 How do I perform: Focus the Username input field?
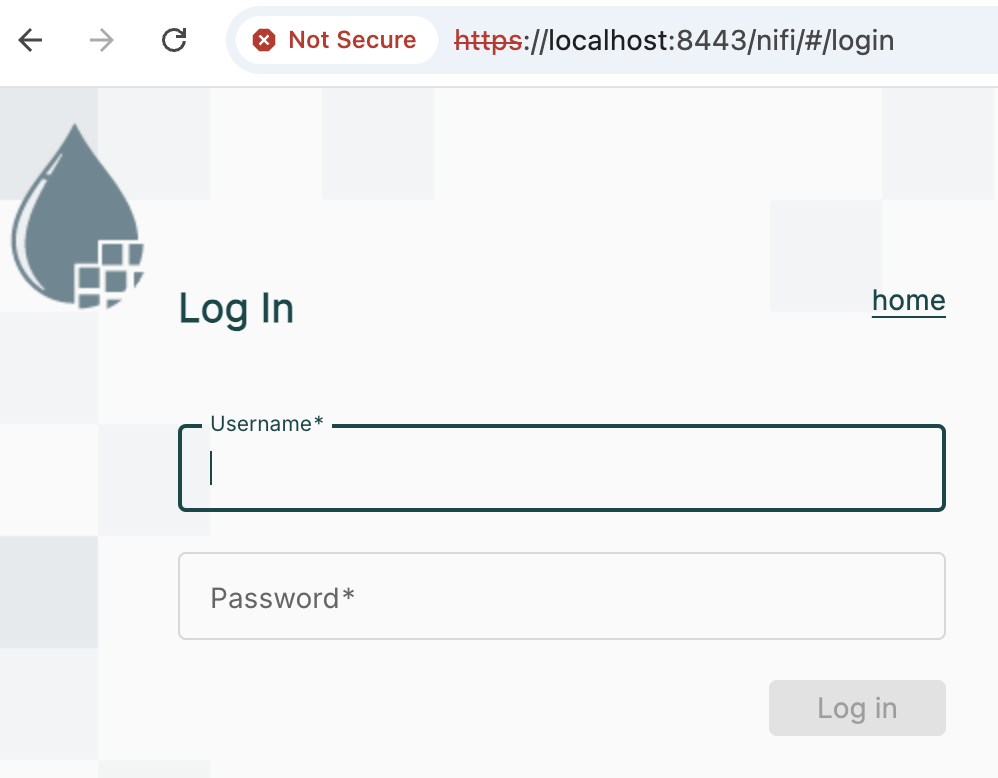(561, 469)
